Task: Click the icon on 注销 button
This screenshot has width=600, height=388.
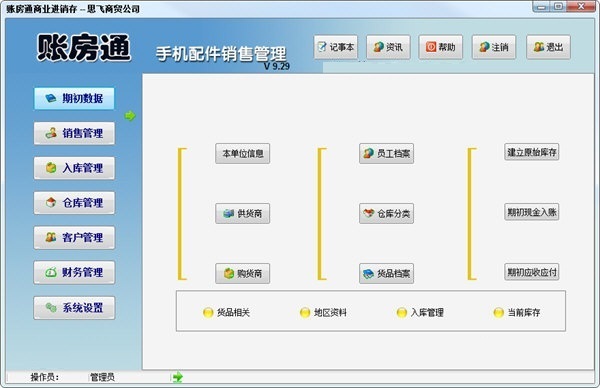Action: tap(484, 47)
